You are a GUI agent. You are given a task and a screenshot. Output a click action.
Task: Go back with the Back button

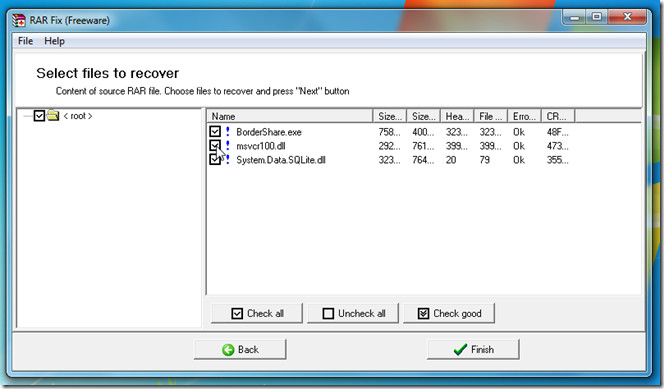tap(240, 349)
